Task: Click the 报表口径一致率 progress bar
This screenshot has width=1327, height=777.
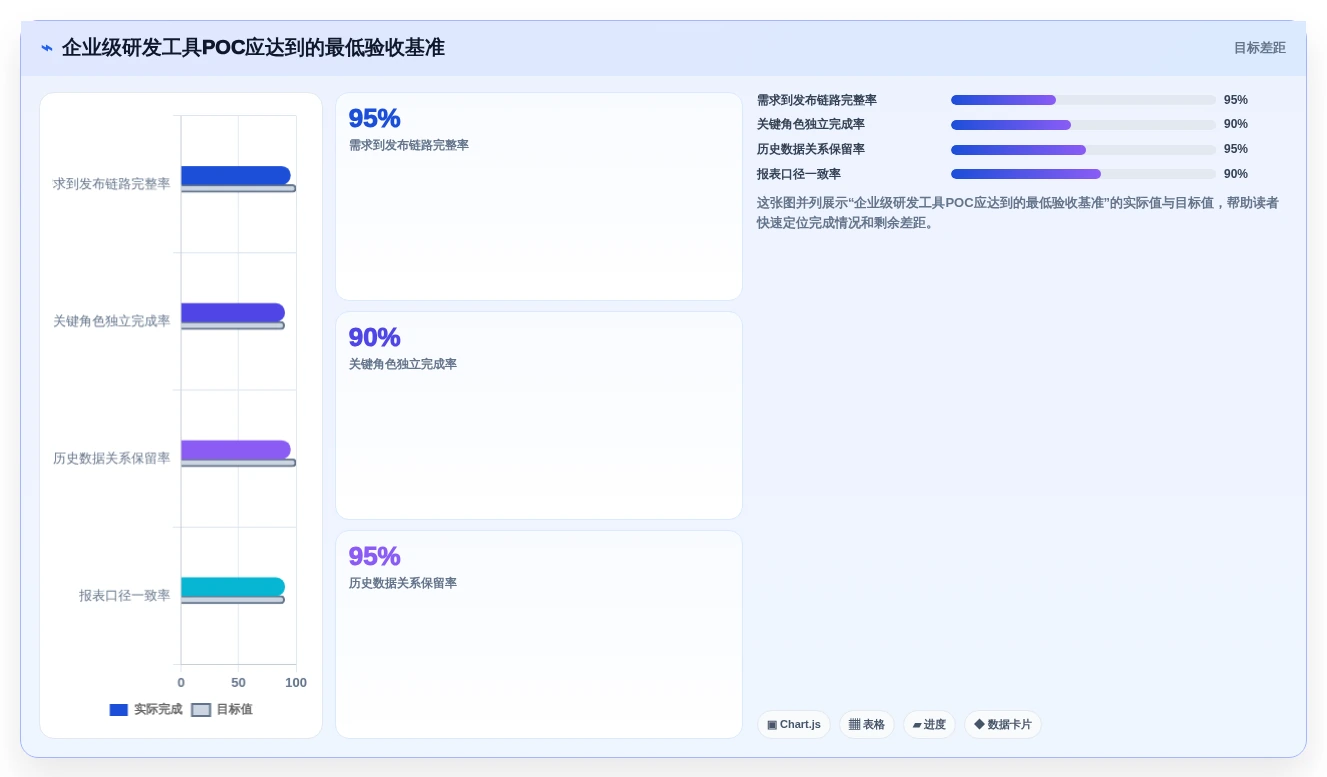Action: coord(1083,174)
